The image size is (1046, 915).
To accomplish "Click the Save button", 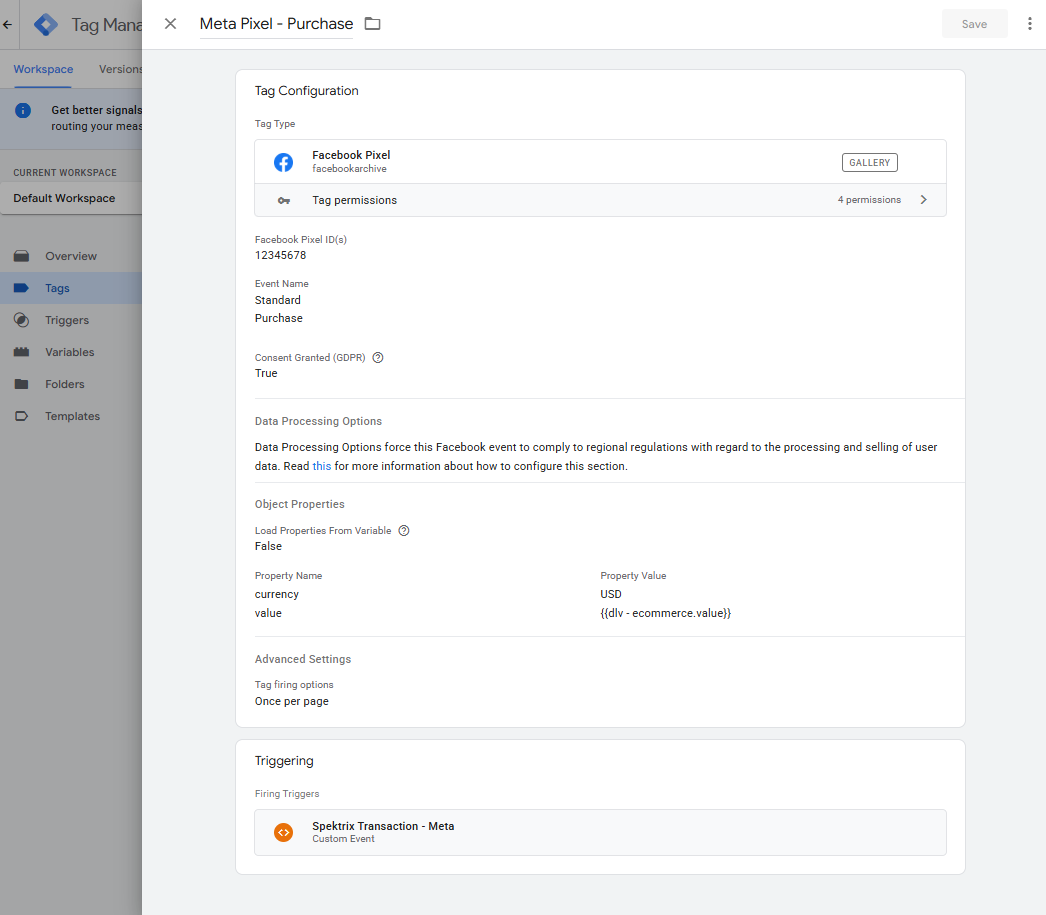I will (973, 24).
